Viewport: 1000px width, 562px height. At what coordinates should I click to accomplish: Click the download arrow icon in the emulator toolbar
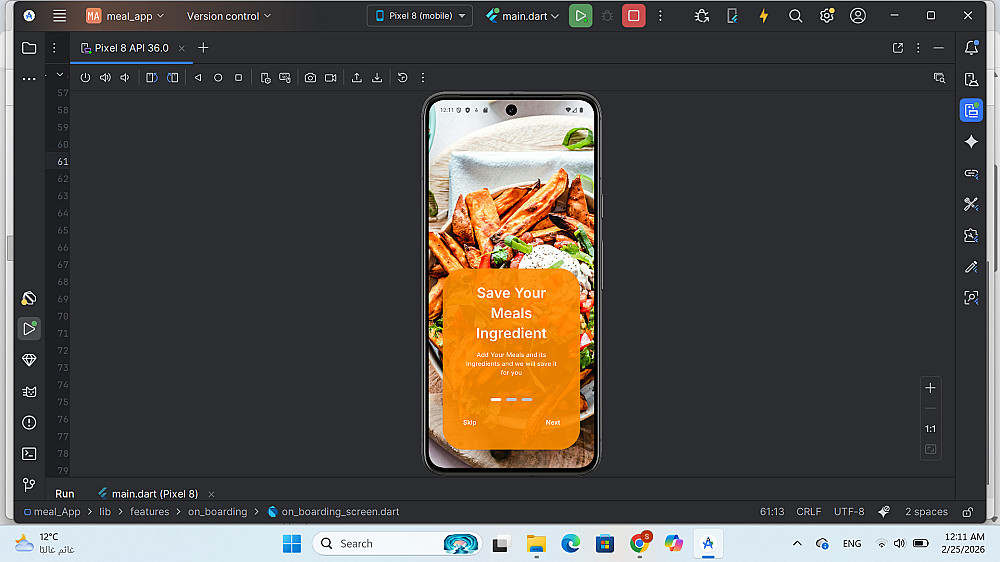tap(377, 78)
